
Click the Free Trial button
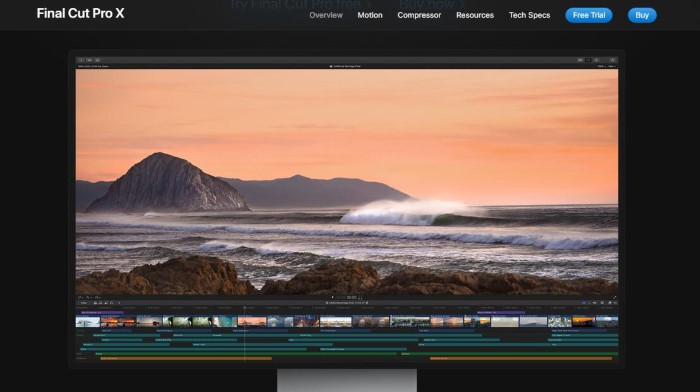click(x=589, y=15)
